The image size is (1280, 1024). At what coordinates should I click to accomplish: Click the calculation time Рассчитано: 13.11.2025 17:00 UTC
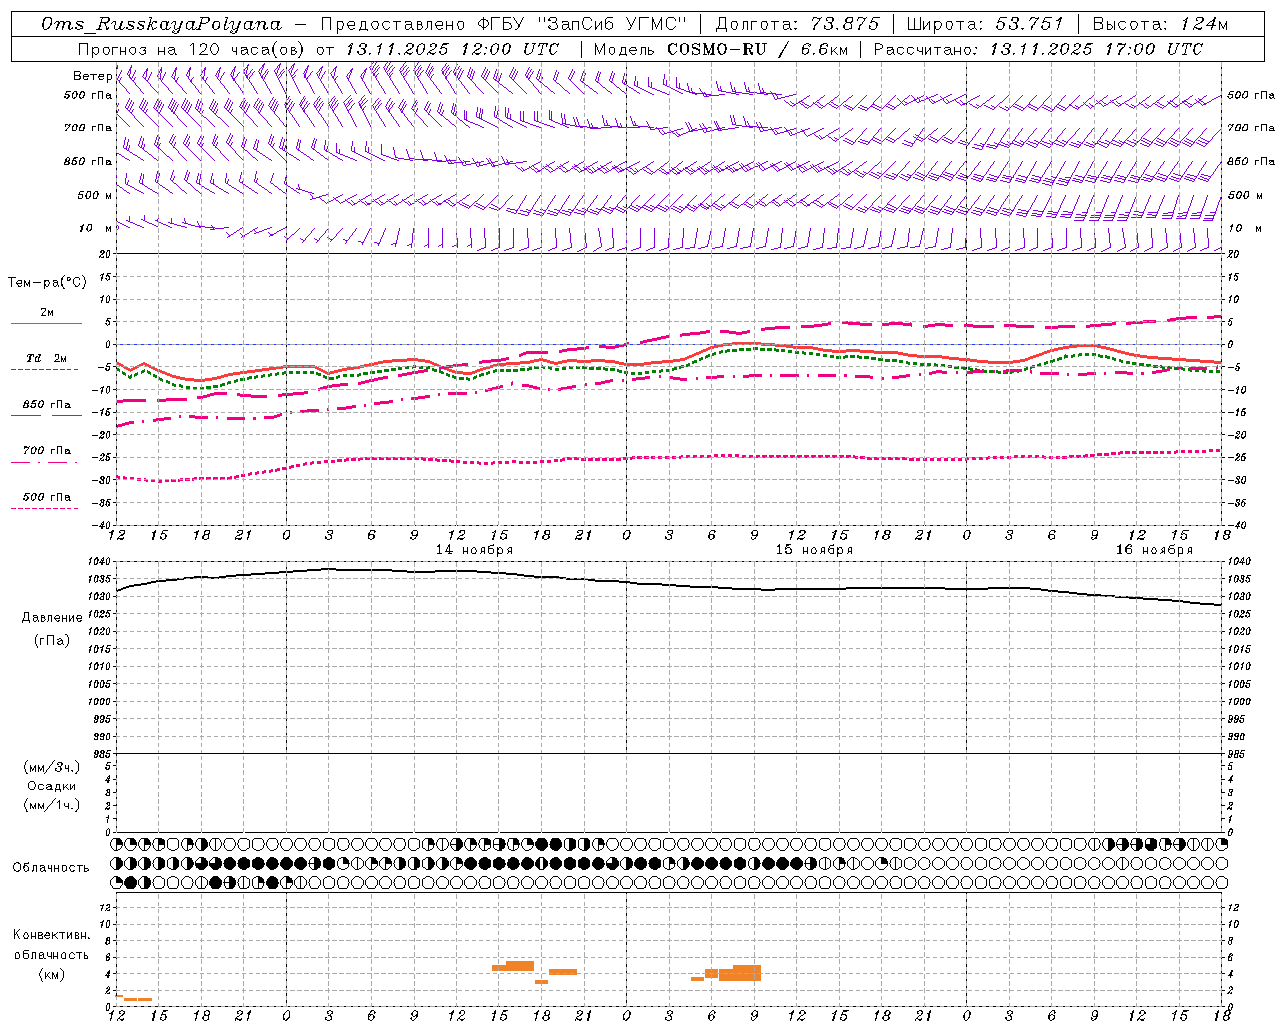click(x=1038, y=49)
